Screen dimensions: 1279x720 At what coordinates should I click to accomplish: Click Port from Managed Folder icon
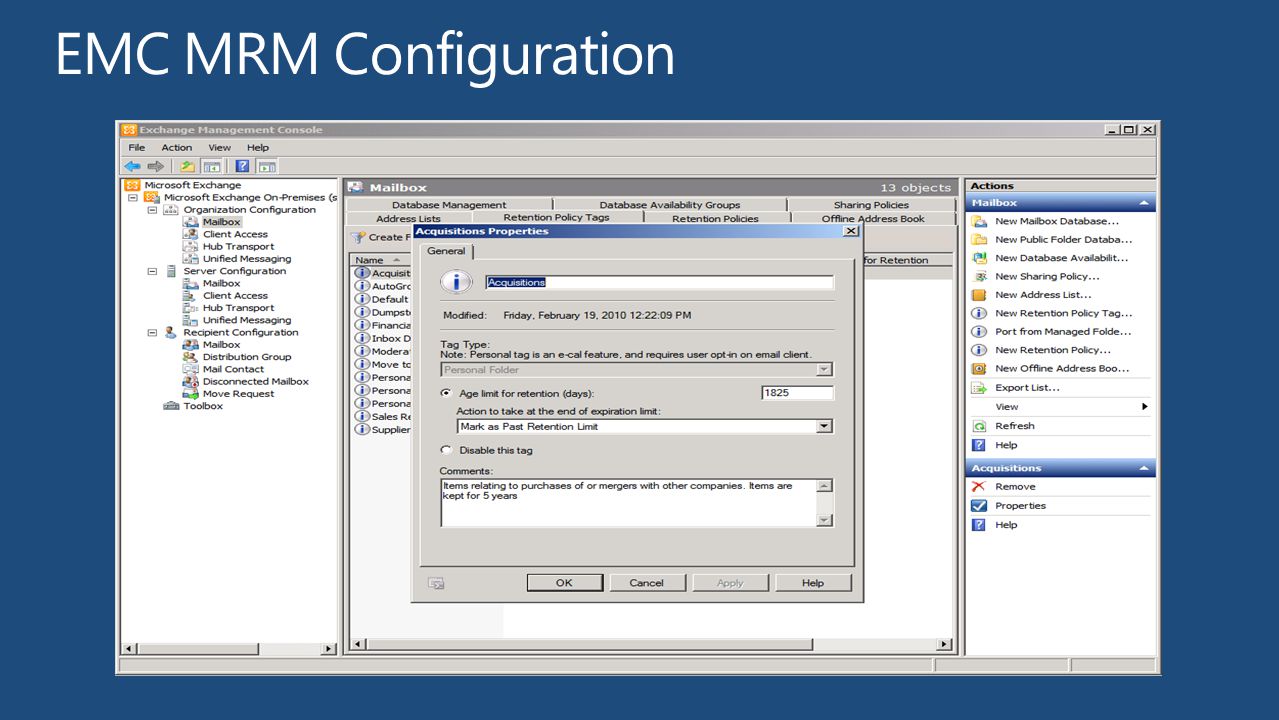[980, 332]
